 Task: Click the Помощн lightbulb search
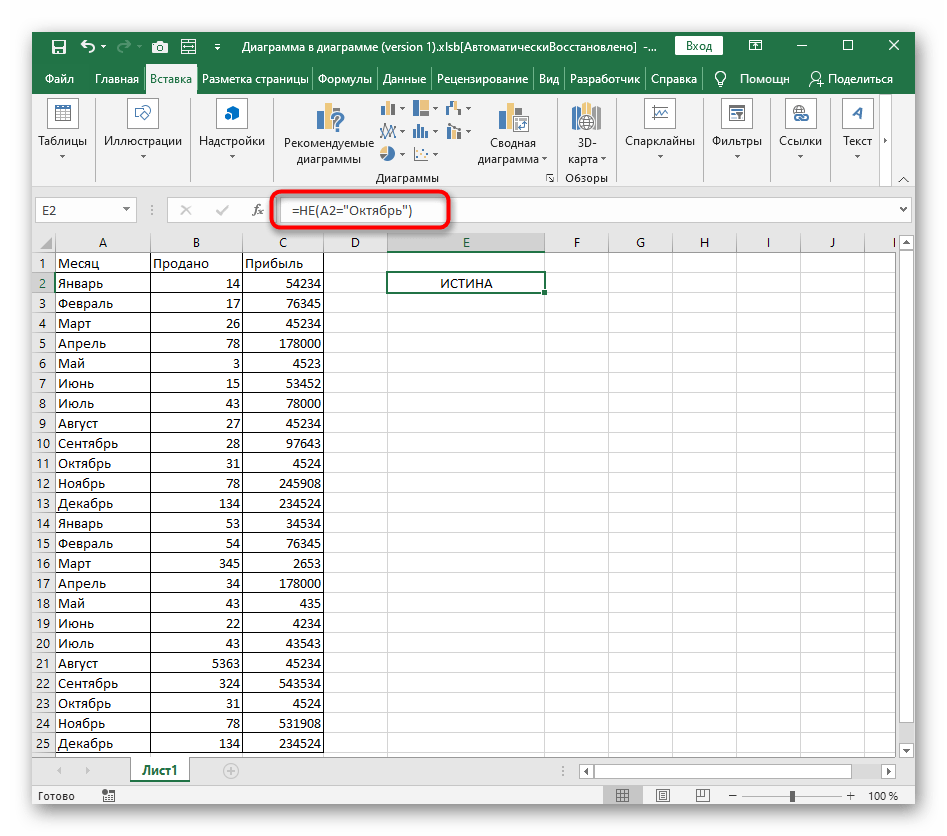point(752,79)
